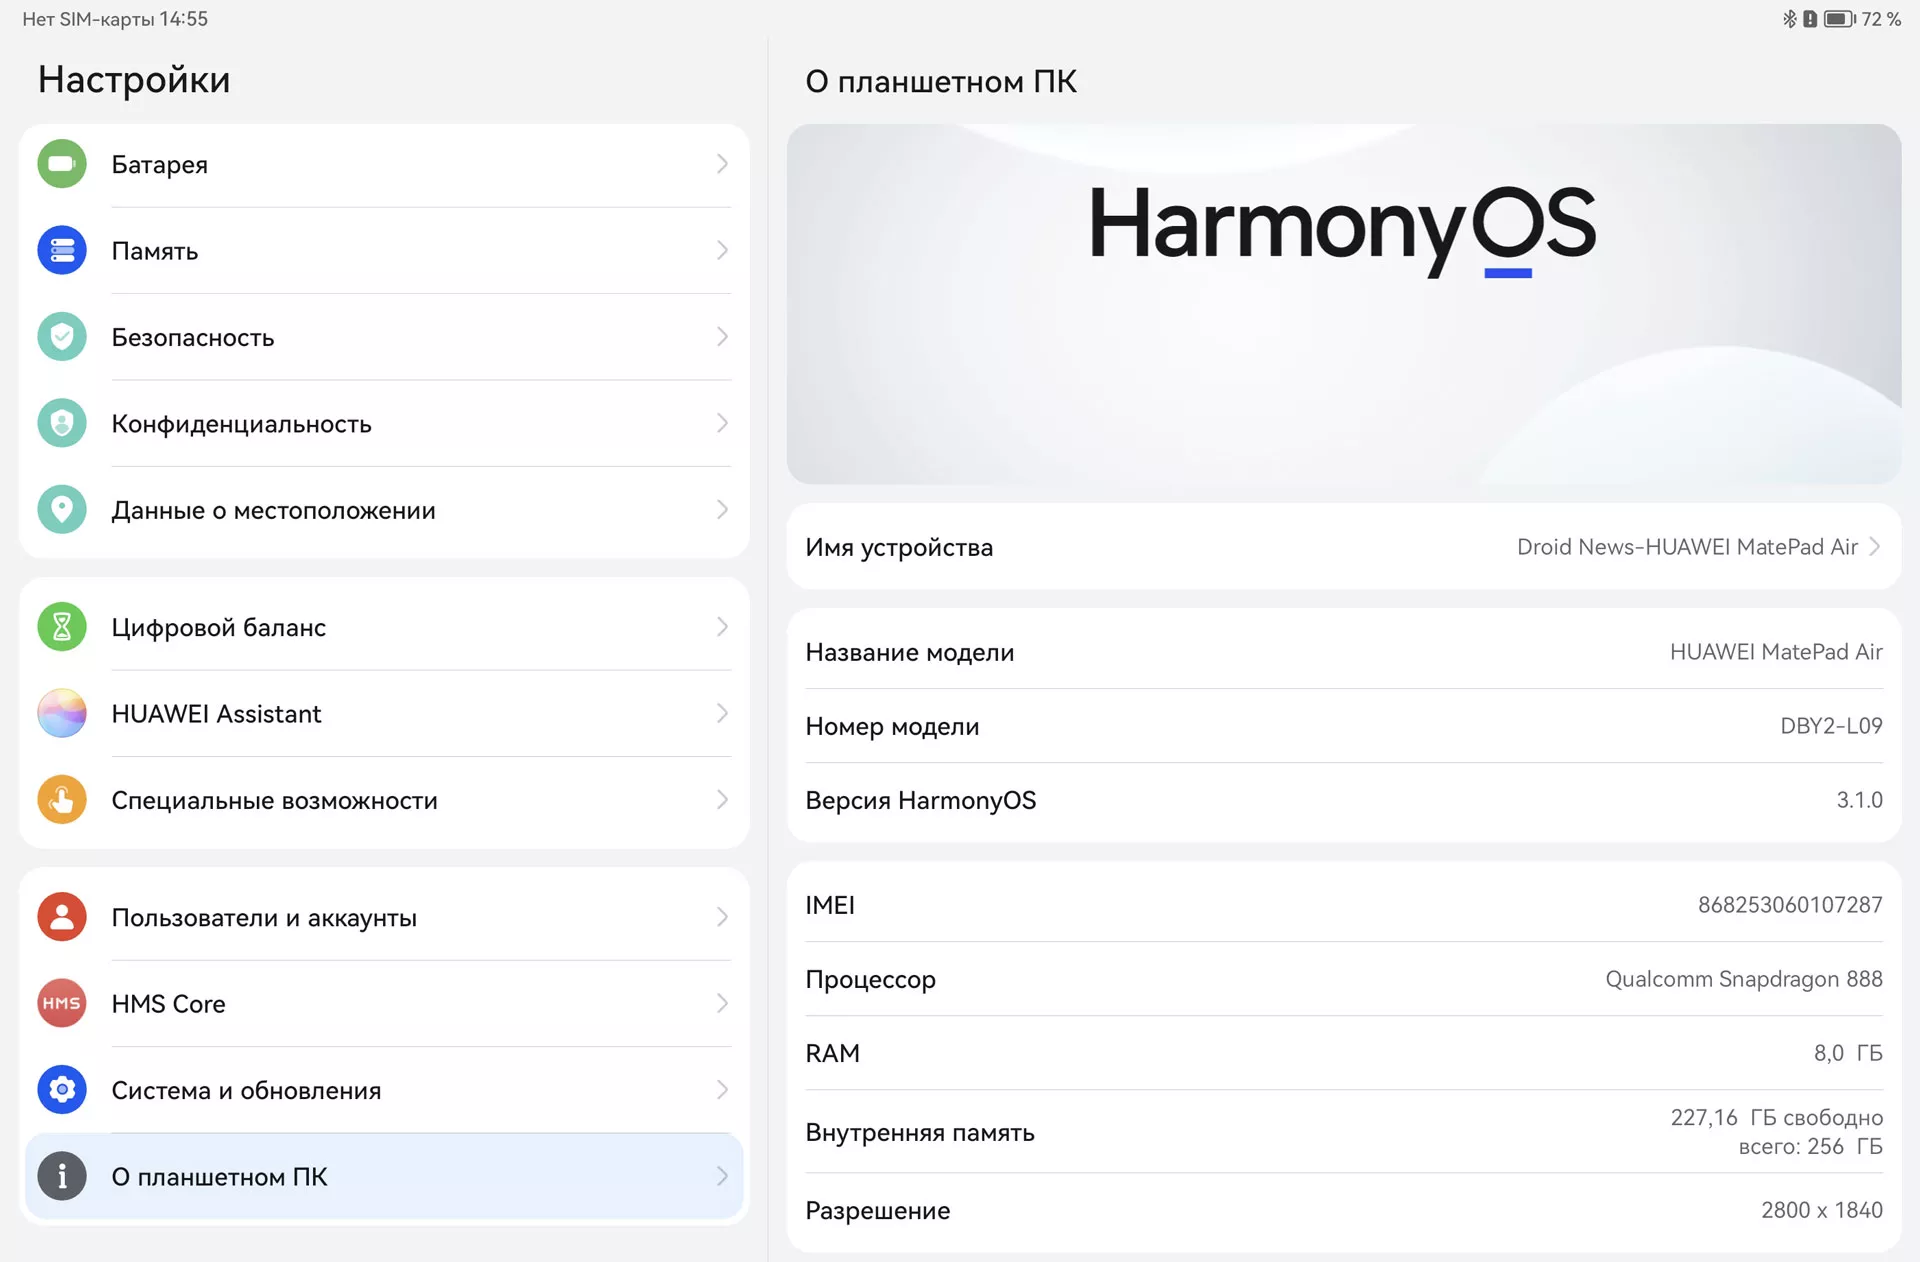Open HMS Core settings
1920x1262 pixels.
[384, 1003]
